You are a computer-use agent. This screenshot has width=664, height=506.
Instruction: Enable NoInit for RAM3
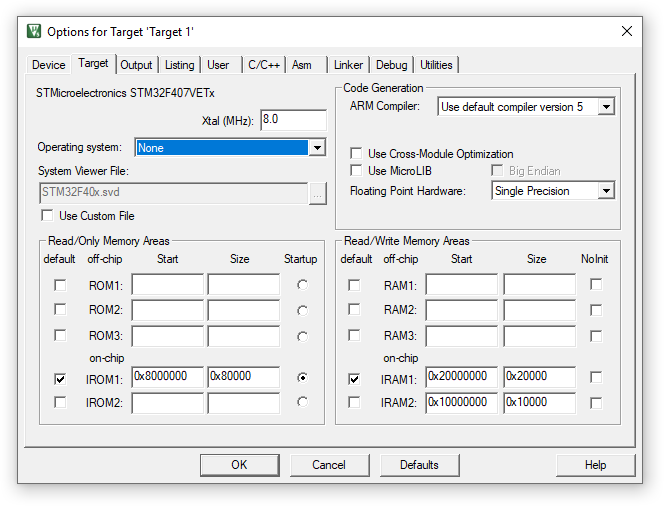596,336
